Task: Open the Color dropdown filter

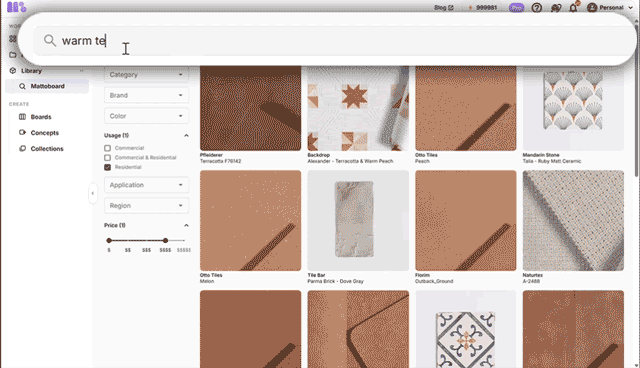Action: [147, 116]
